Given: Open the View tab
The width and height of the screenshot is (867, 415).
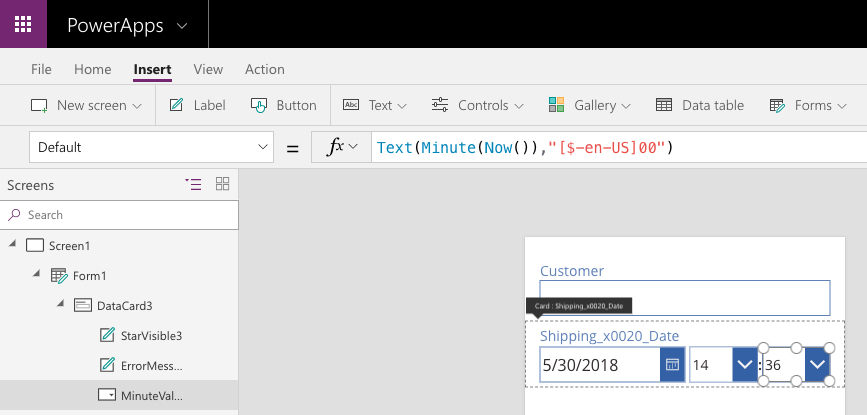Looking at the screenshot, I should [x=208, y=69].
